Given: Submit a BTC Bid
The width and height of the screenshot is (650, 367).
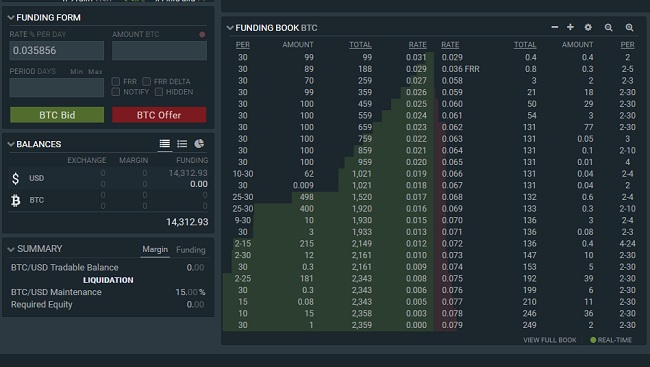Looking at the screenshot, I should 57,115.
